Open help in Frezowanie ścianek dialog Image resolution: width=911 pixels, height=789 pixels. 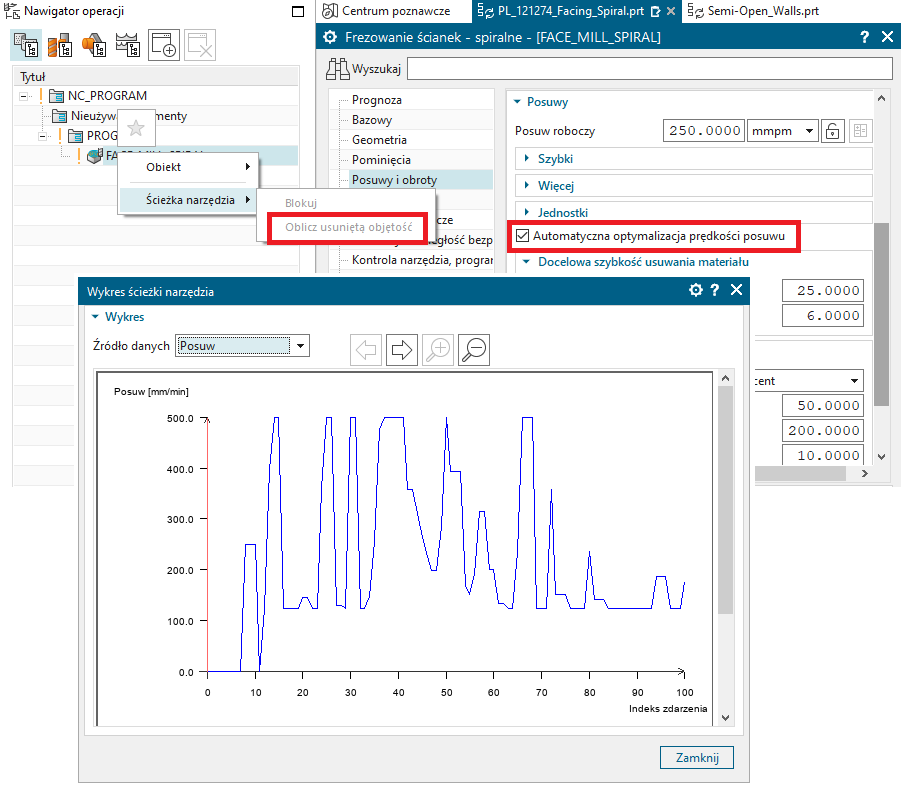pyautogui.click(x=865, y=37)
